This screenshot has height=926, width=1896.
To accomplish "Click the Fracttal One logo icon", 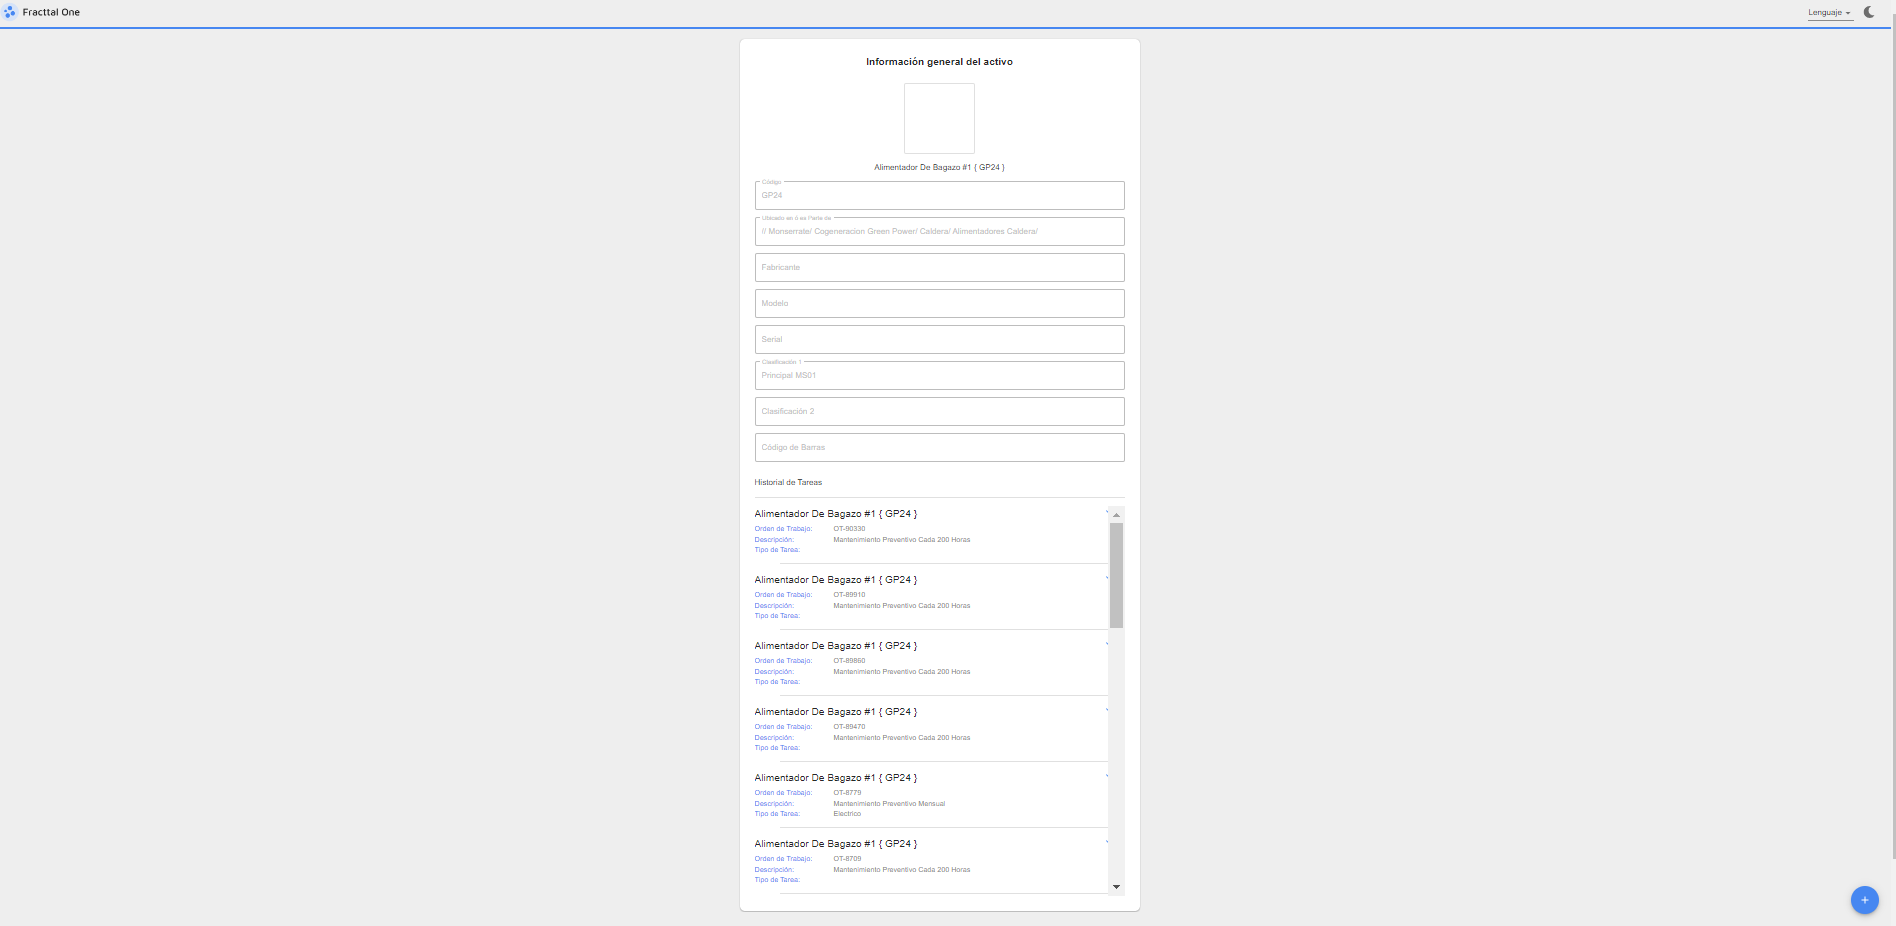I will [x=10, y=12].
